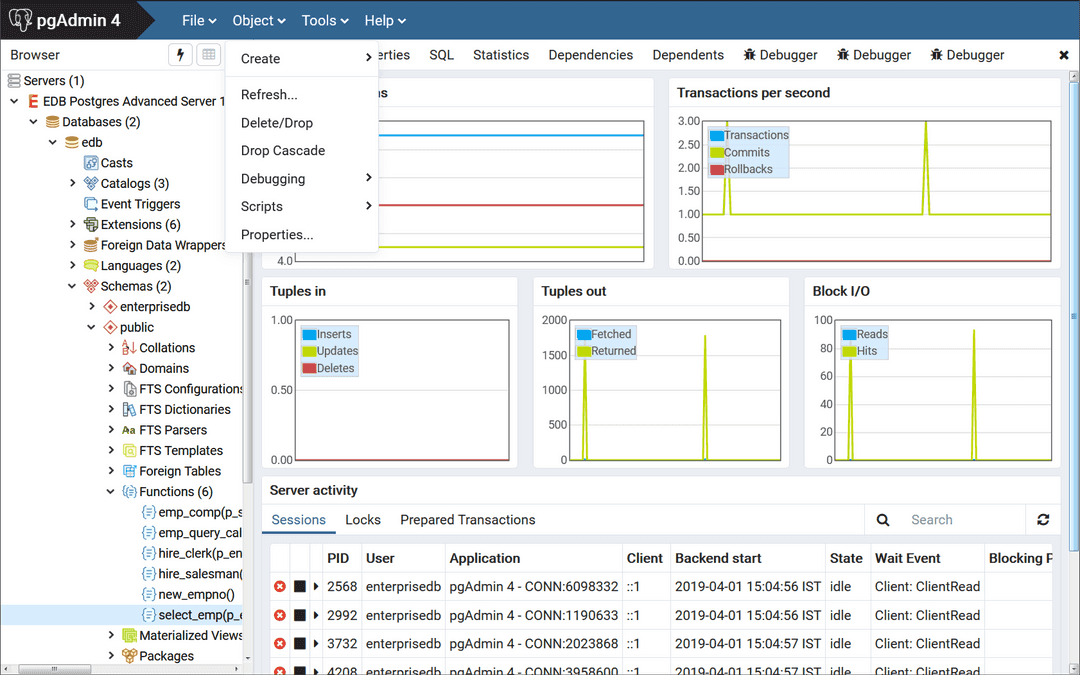Image resolution: width=1080 pixels, height=675 pixels.
Task: Switch to the Locks tab
Action: pos(363,520)
